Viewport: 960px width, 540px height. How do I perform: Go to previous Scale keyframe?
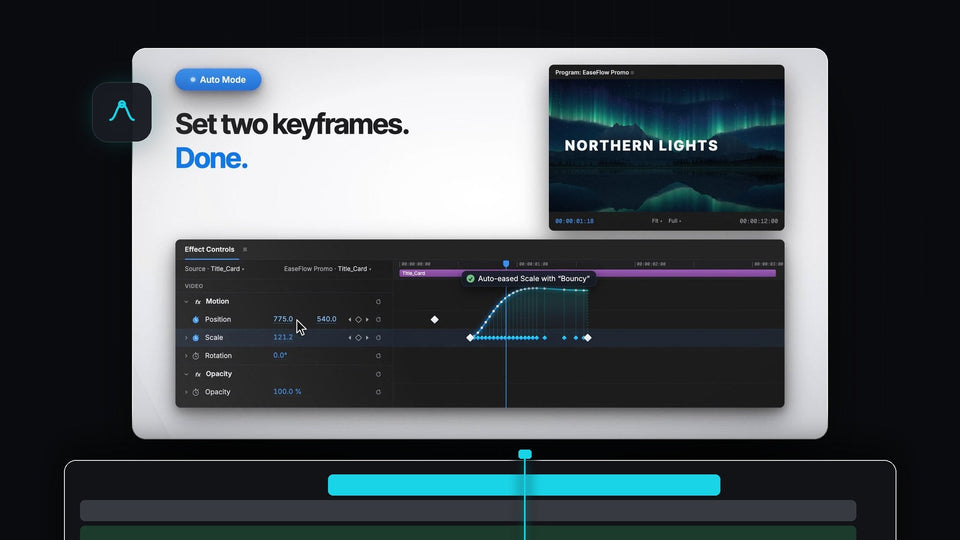350,337
